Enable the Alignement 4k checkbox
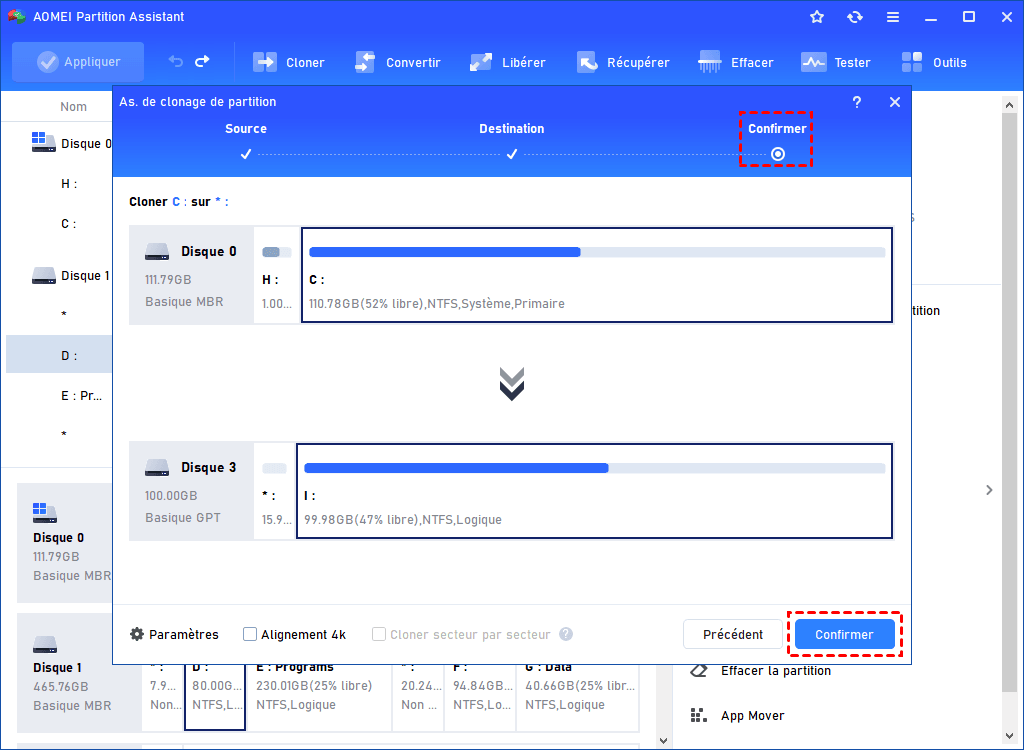This screenshot has height=750, width=1024. coord(249,634)
